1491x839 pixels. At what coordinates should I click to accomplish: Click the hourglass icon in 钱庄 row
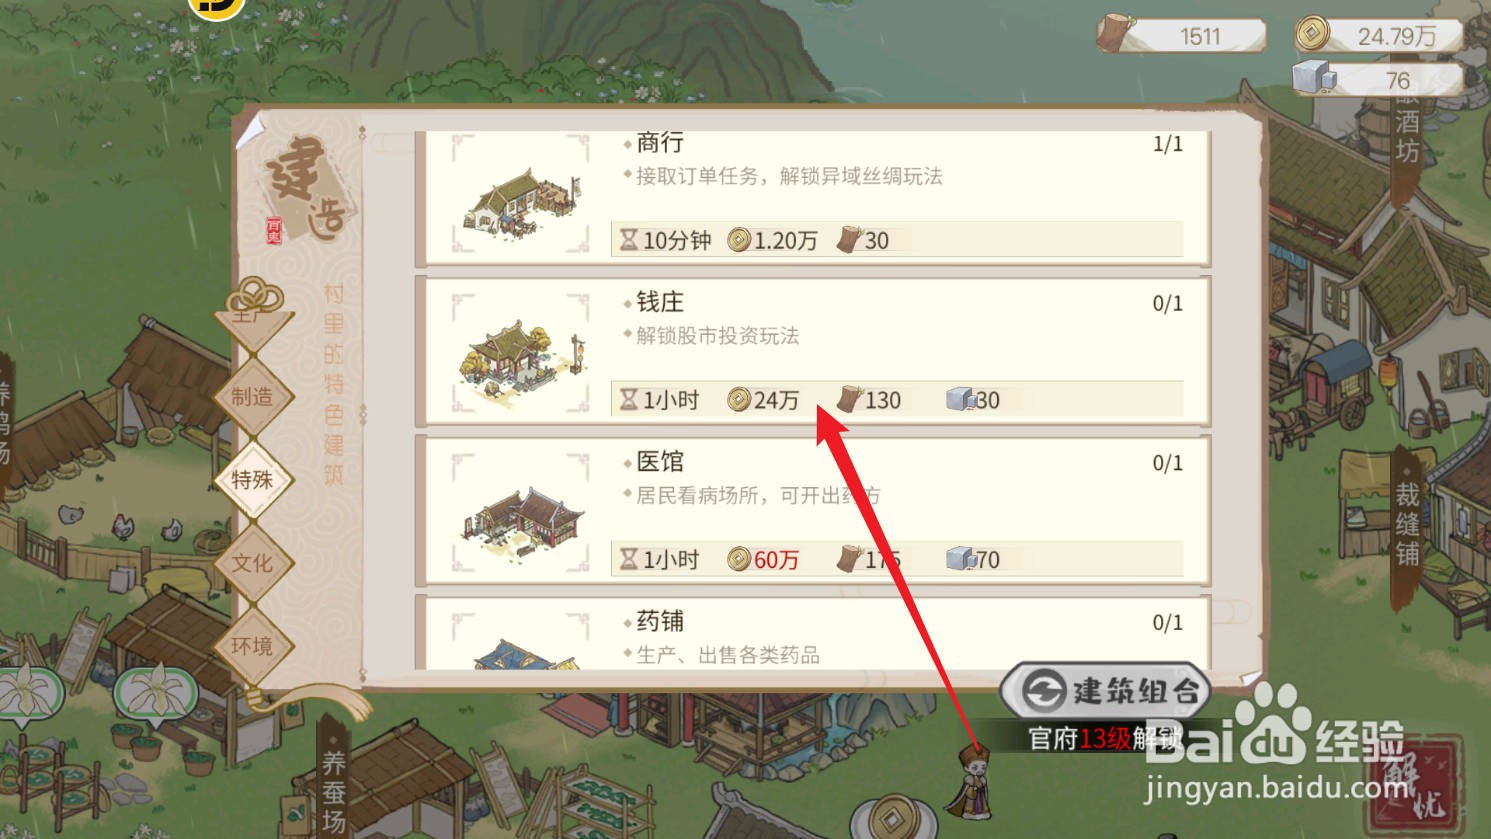628,400
